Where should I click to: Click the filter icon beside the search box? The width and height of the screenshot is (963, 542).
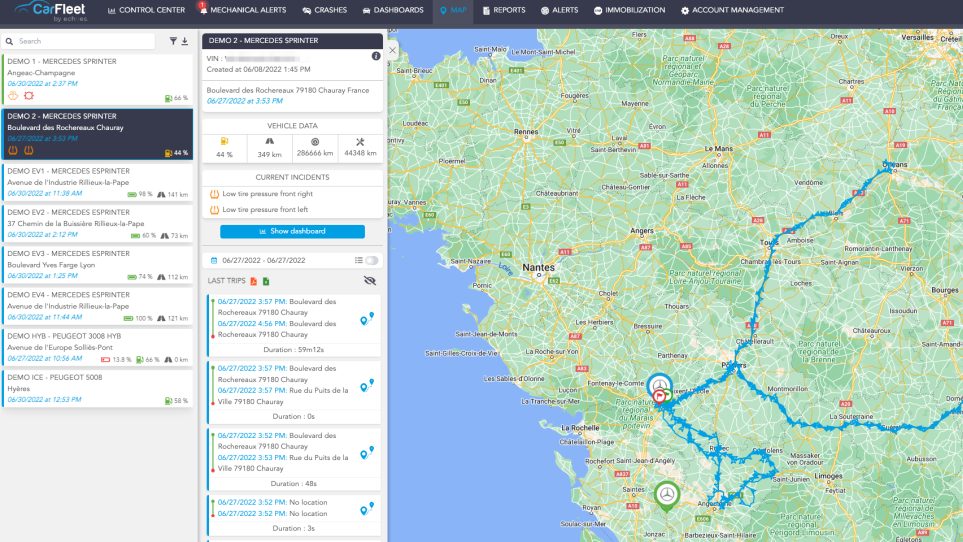[173, 42]
